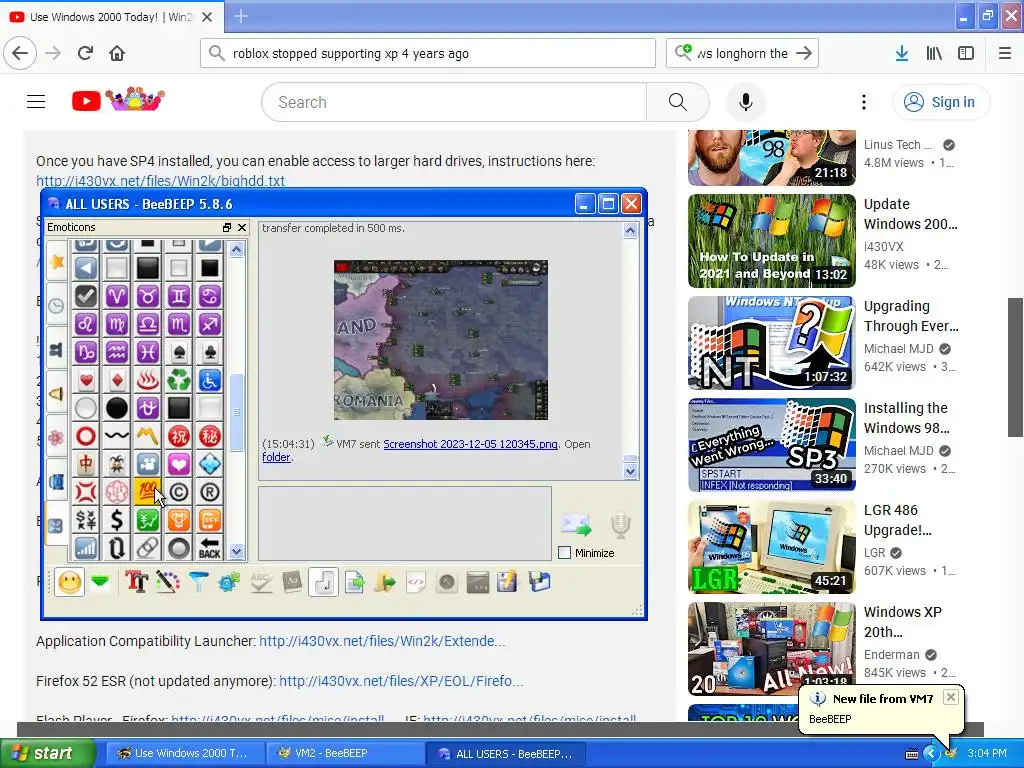This screenshot has height=768, width=1024.
Task: Click chat history scroll down arrow
Action: coord(630,471)
